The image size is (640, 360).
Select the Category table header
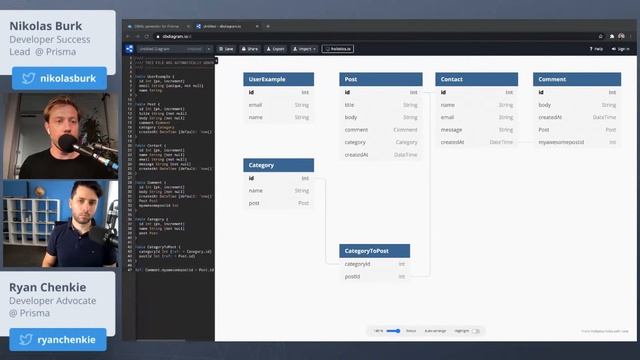279,165
